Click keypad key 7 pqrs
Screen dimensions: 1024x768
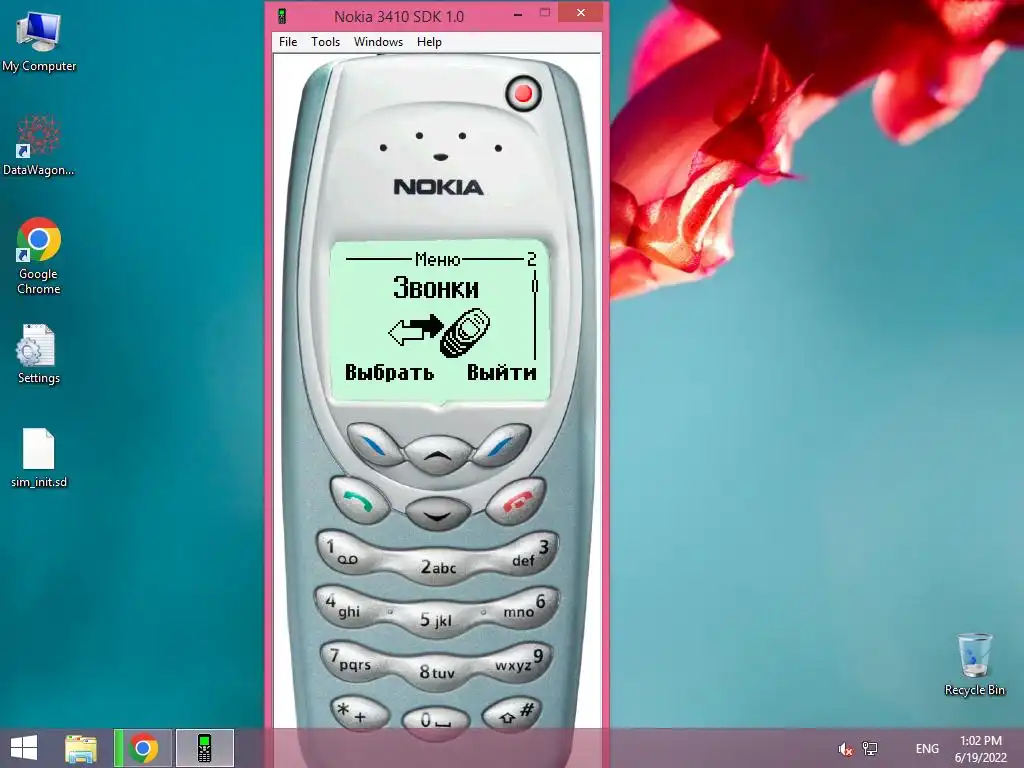click(x=349, y=661)
